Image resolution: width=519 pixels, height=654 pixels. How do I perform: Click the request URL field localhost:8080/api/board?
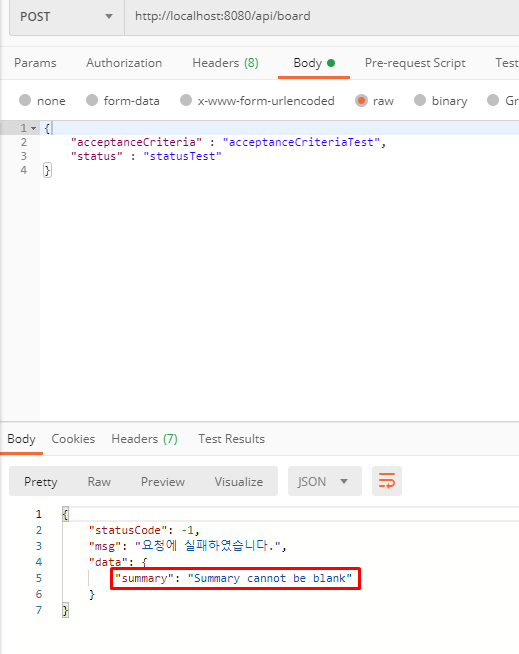click(x=321, y=16)
